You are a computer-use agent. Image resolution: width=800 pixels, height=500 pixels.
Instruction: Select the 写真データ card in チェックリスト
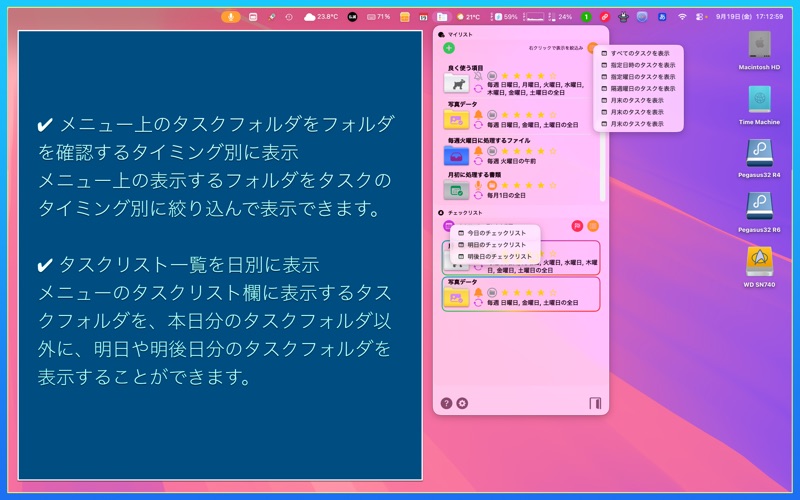pos(521,294)
